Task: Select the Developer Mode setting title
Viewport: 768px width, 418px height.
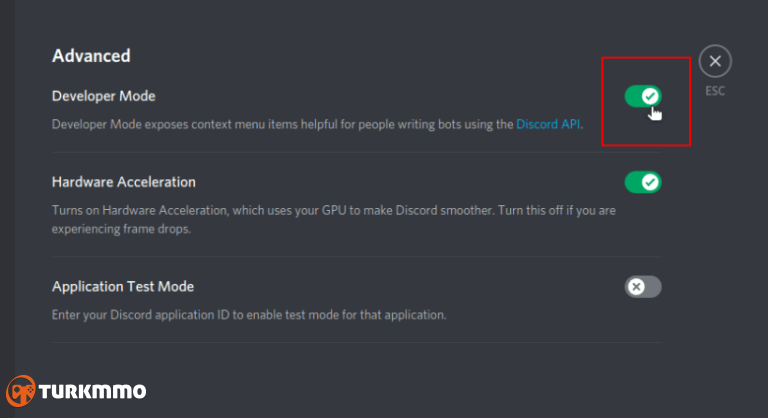Action: click(104, 96)
